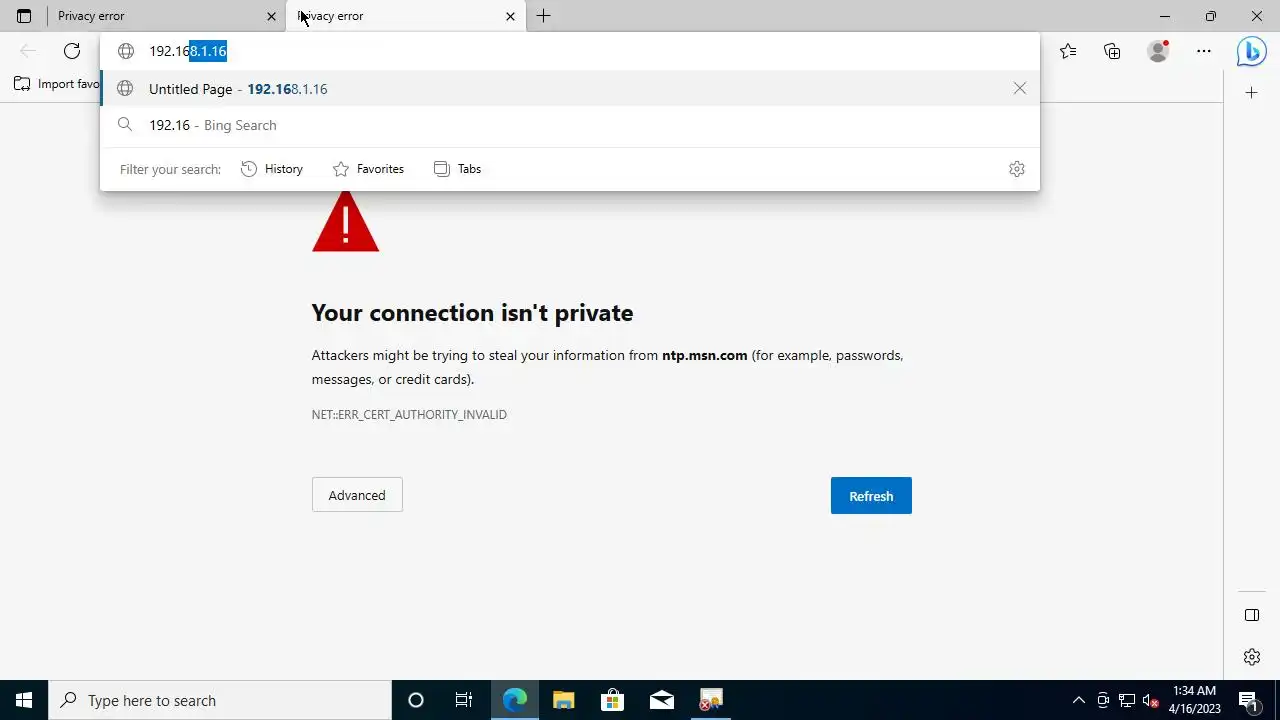Open clock showing 1:34 AM
Viewport: 1280px width, 720px height.
coord(1194,700)
